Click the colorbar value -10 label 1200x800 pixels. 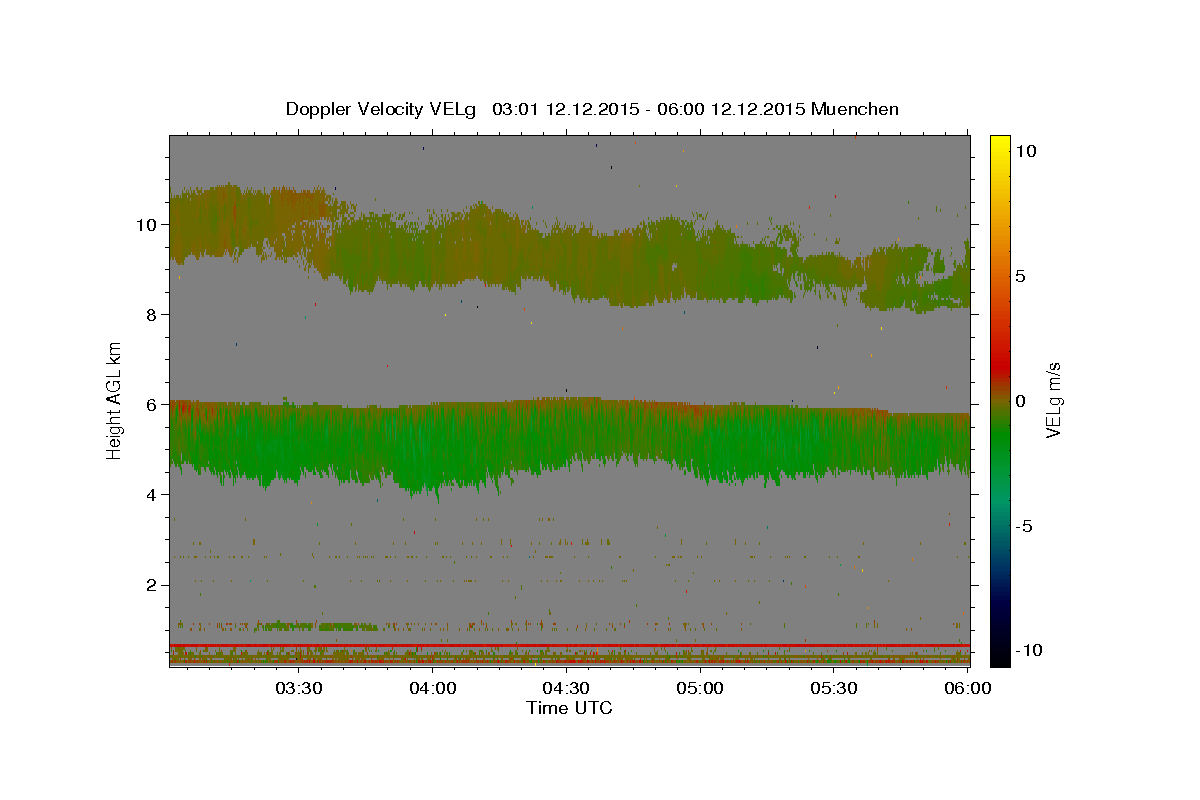(x=1027, y=650)
